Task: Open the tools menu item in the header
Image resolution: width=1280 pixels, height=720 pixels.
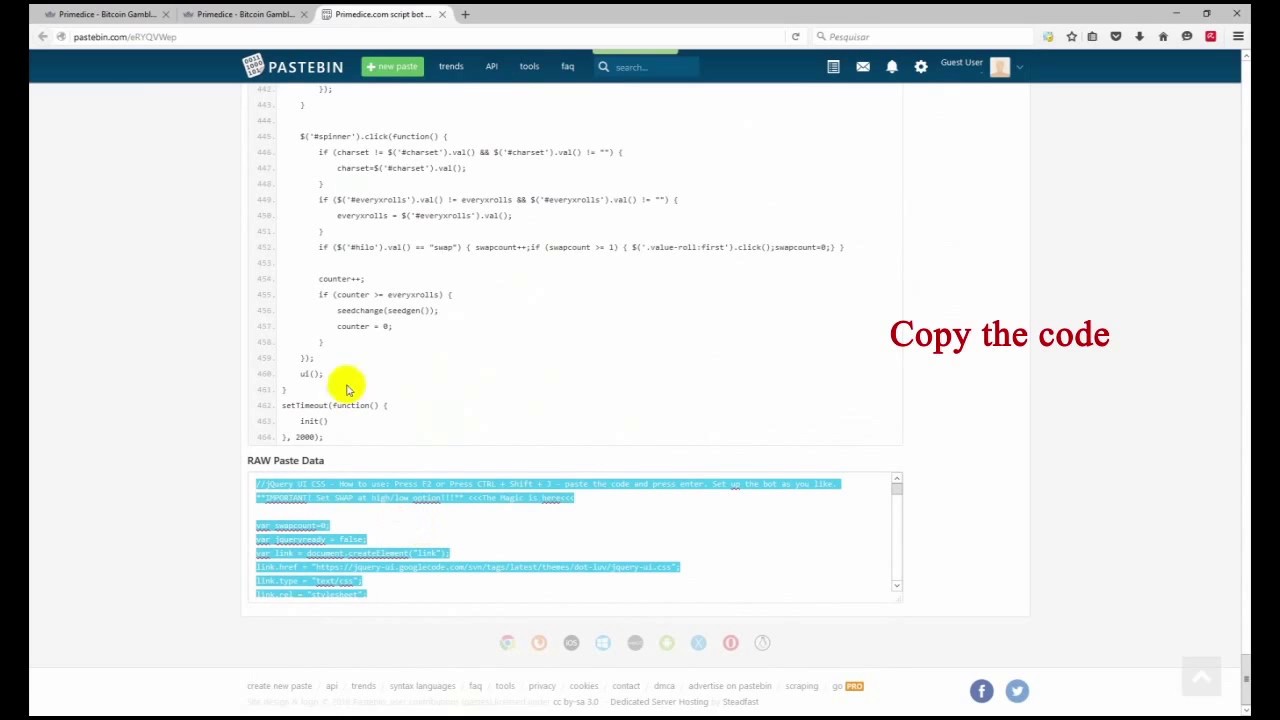Action: click(x=529, y=67)
